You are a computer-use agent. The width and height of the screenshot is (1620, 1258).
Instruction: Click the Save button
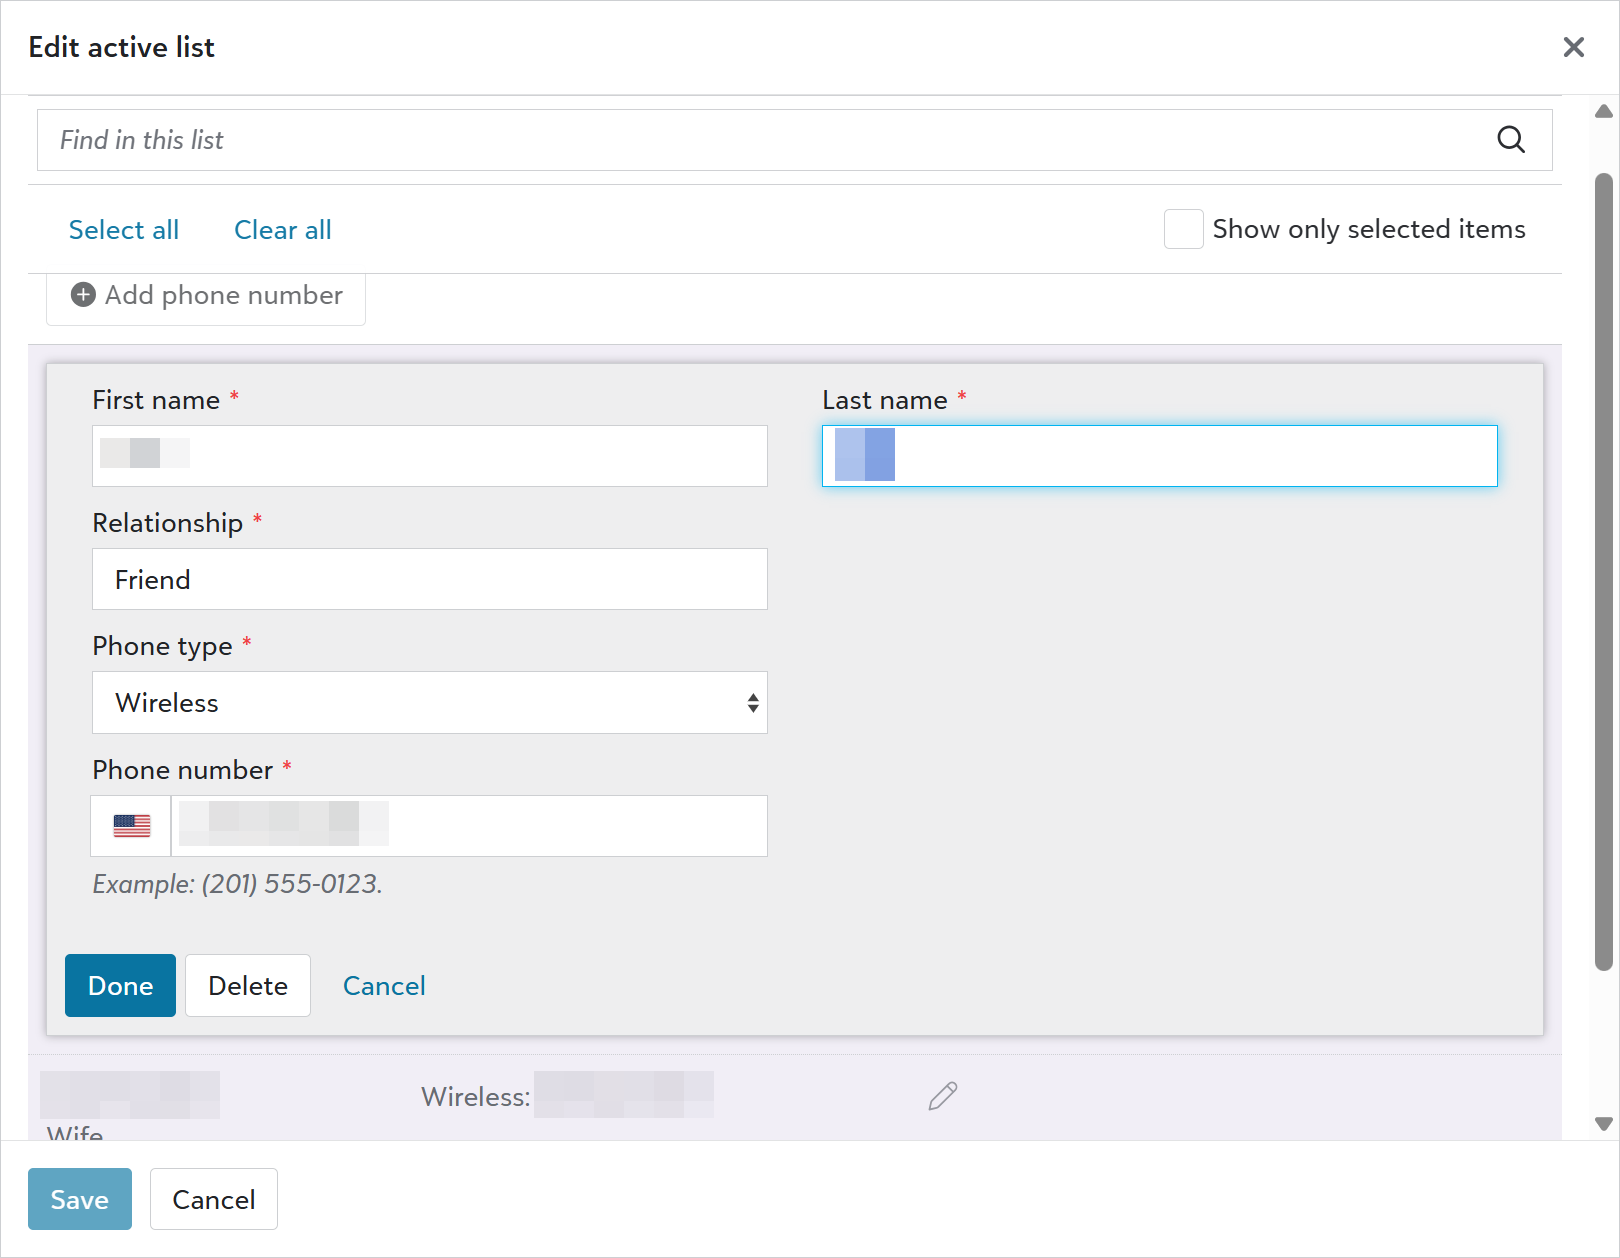point(80,1199)
